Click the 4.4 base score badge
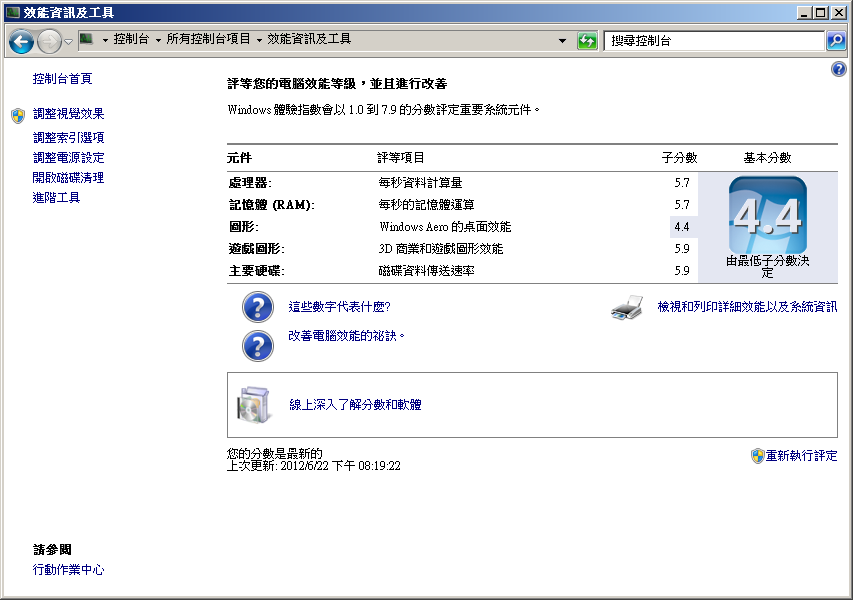This screenshot has height=600, width=853. point(768,215)
